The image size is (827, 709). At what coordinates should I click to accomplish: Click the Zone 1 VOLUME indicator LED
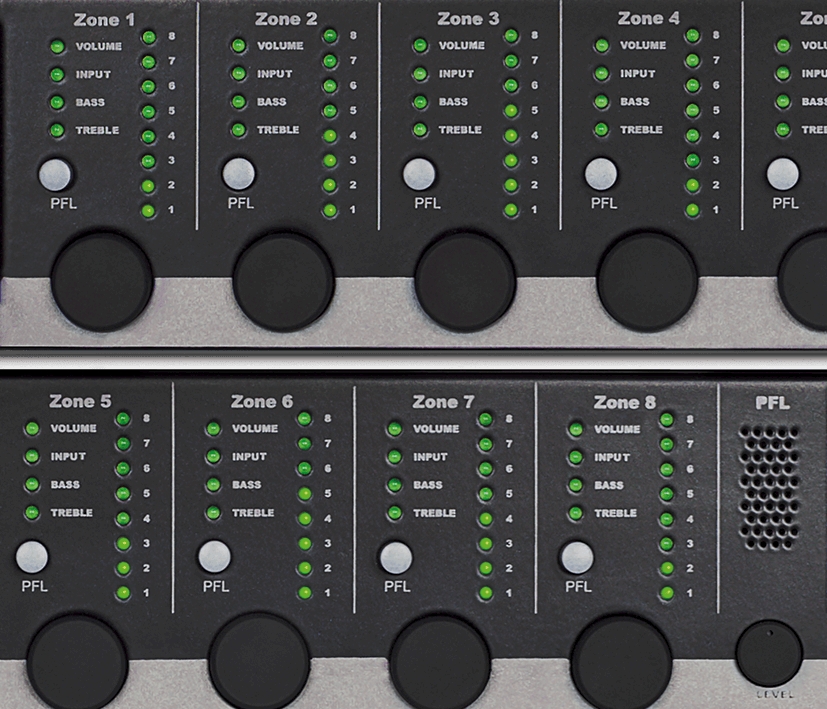[x=57, y=46]
